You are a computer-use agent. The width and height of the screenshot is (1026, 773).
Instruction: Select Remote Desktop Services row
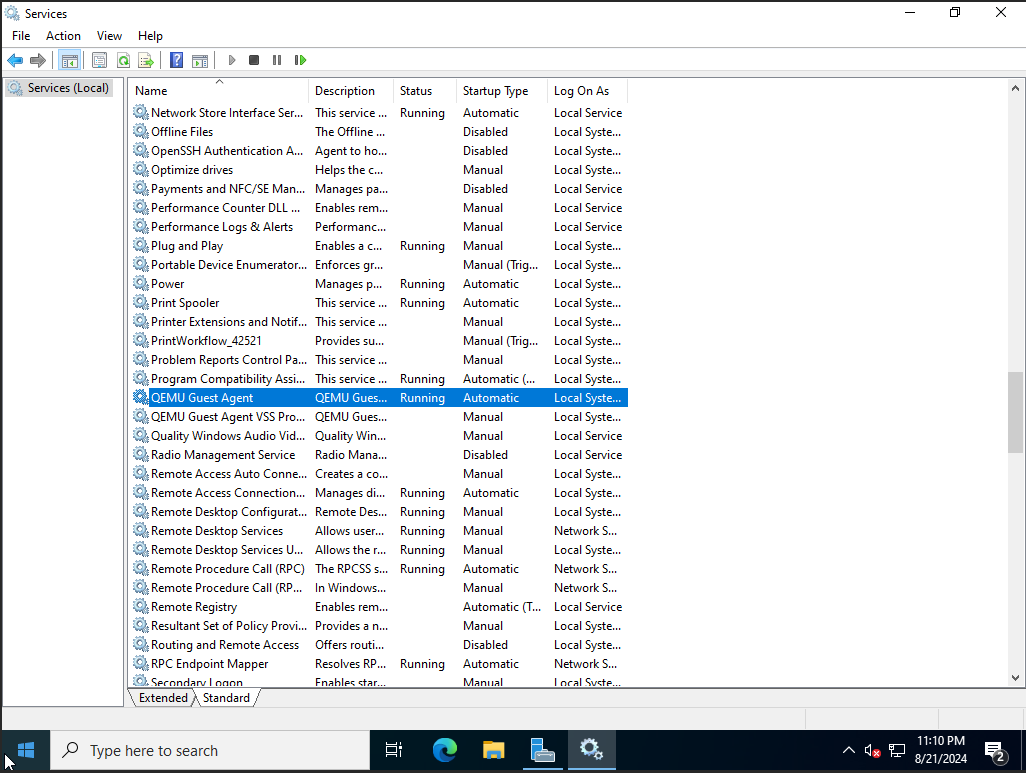click(x=380, y=530)
